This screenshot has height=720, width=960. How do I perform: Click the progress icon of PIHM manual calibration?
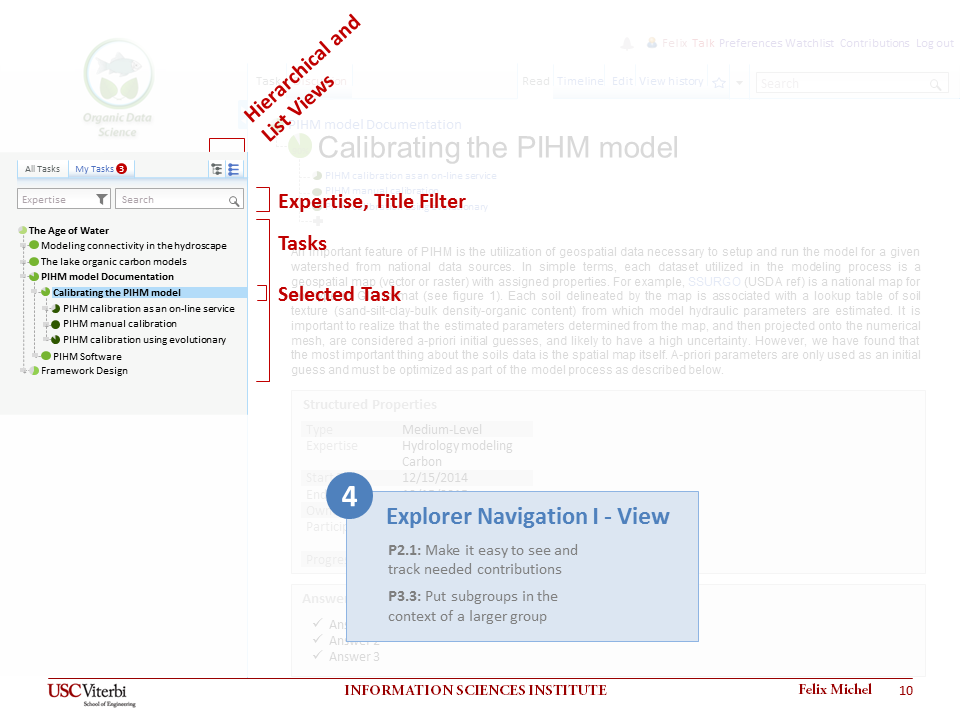(55, 324)
